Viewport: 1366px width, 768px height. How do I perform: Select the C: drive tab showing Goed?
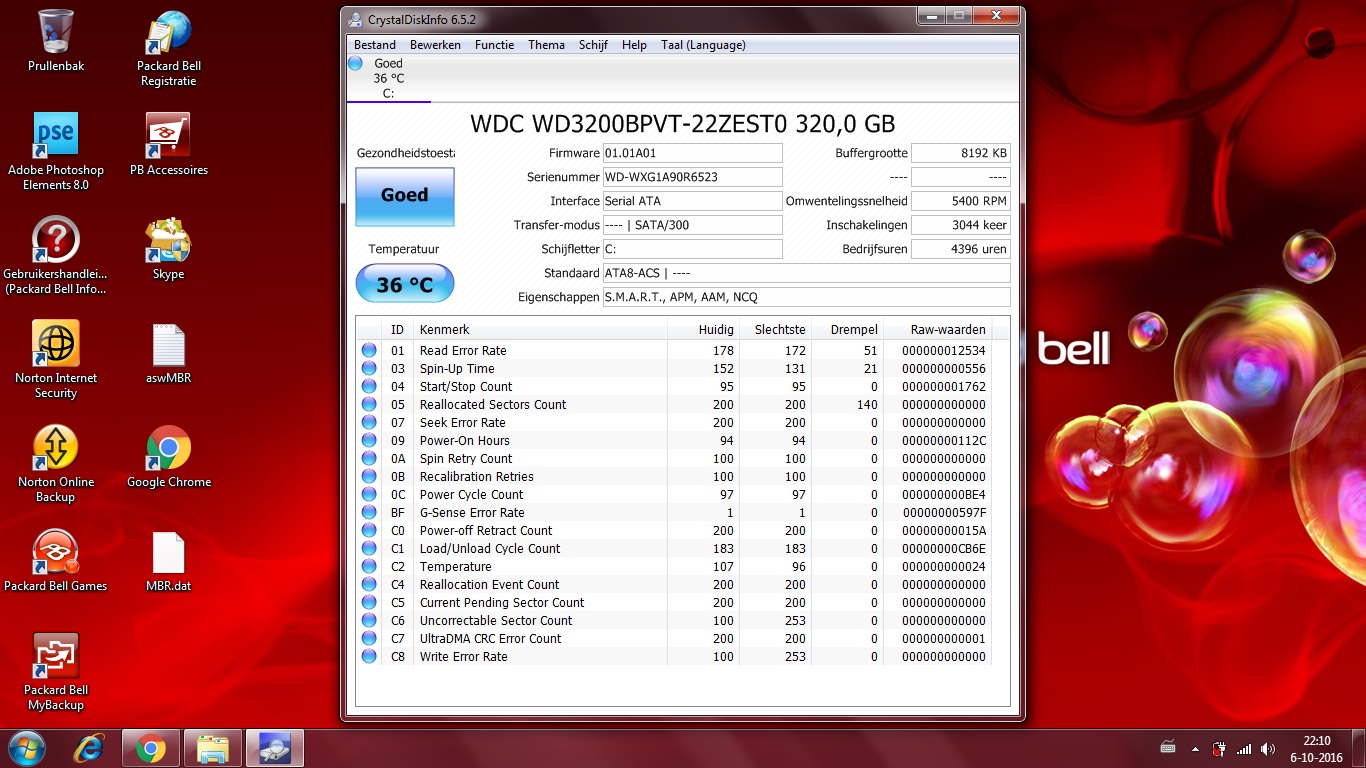click(388, 78)
